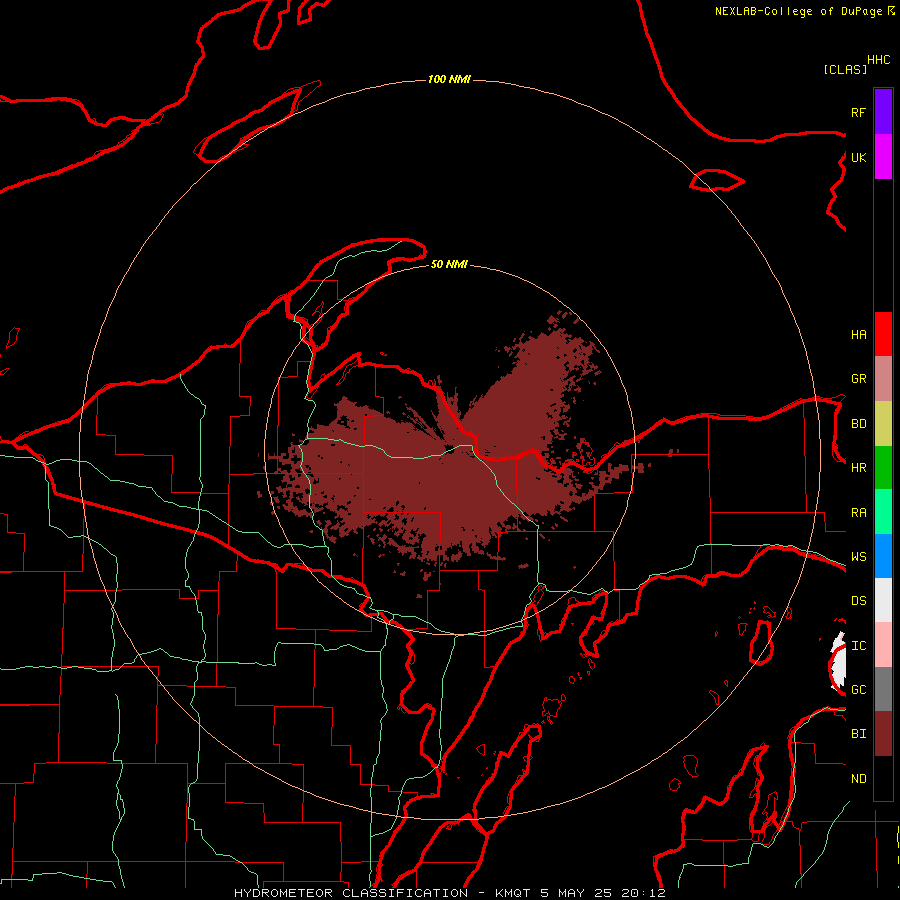Click the HA red color swatch

pos(883,334)
